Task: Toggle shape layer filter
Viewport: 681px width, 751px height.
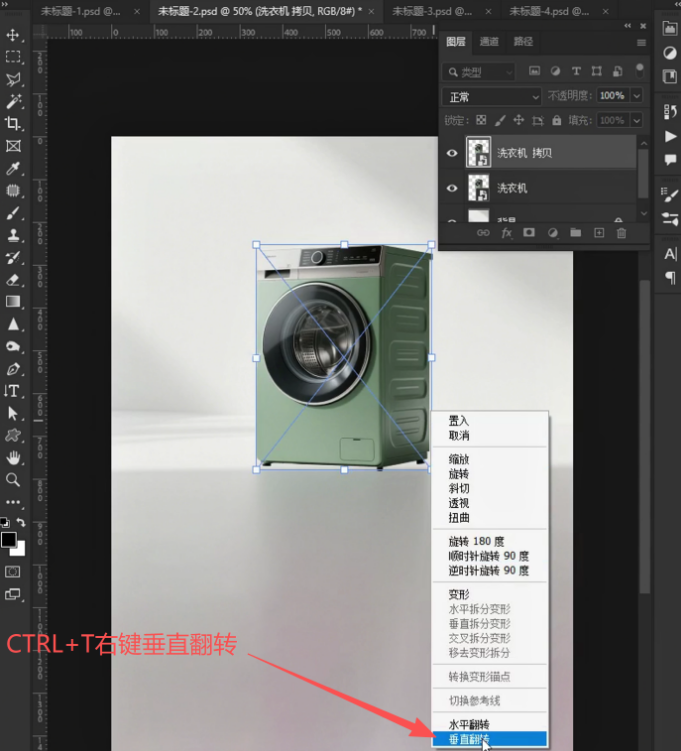Action: [597, 71]
